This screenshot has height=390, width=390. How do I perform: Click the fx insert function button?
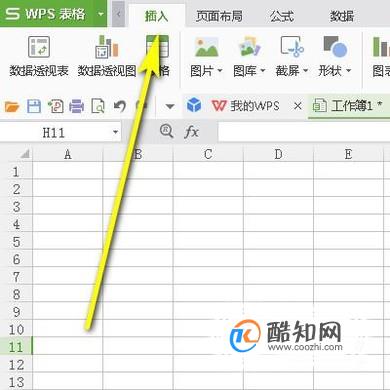(192, 132)
